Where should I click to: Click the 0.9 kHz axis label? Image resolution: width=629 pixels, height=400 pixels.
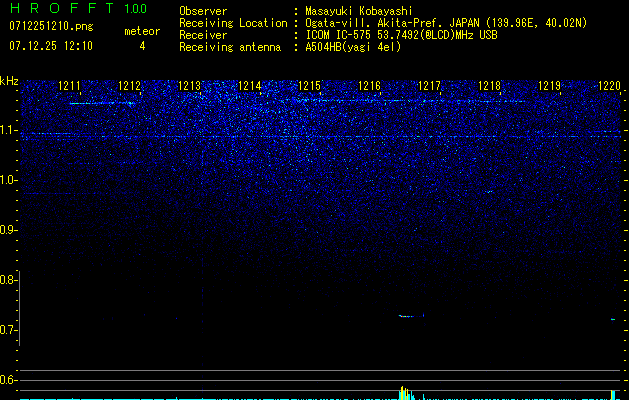(8, 230)
